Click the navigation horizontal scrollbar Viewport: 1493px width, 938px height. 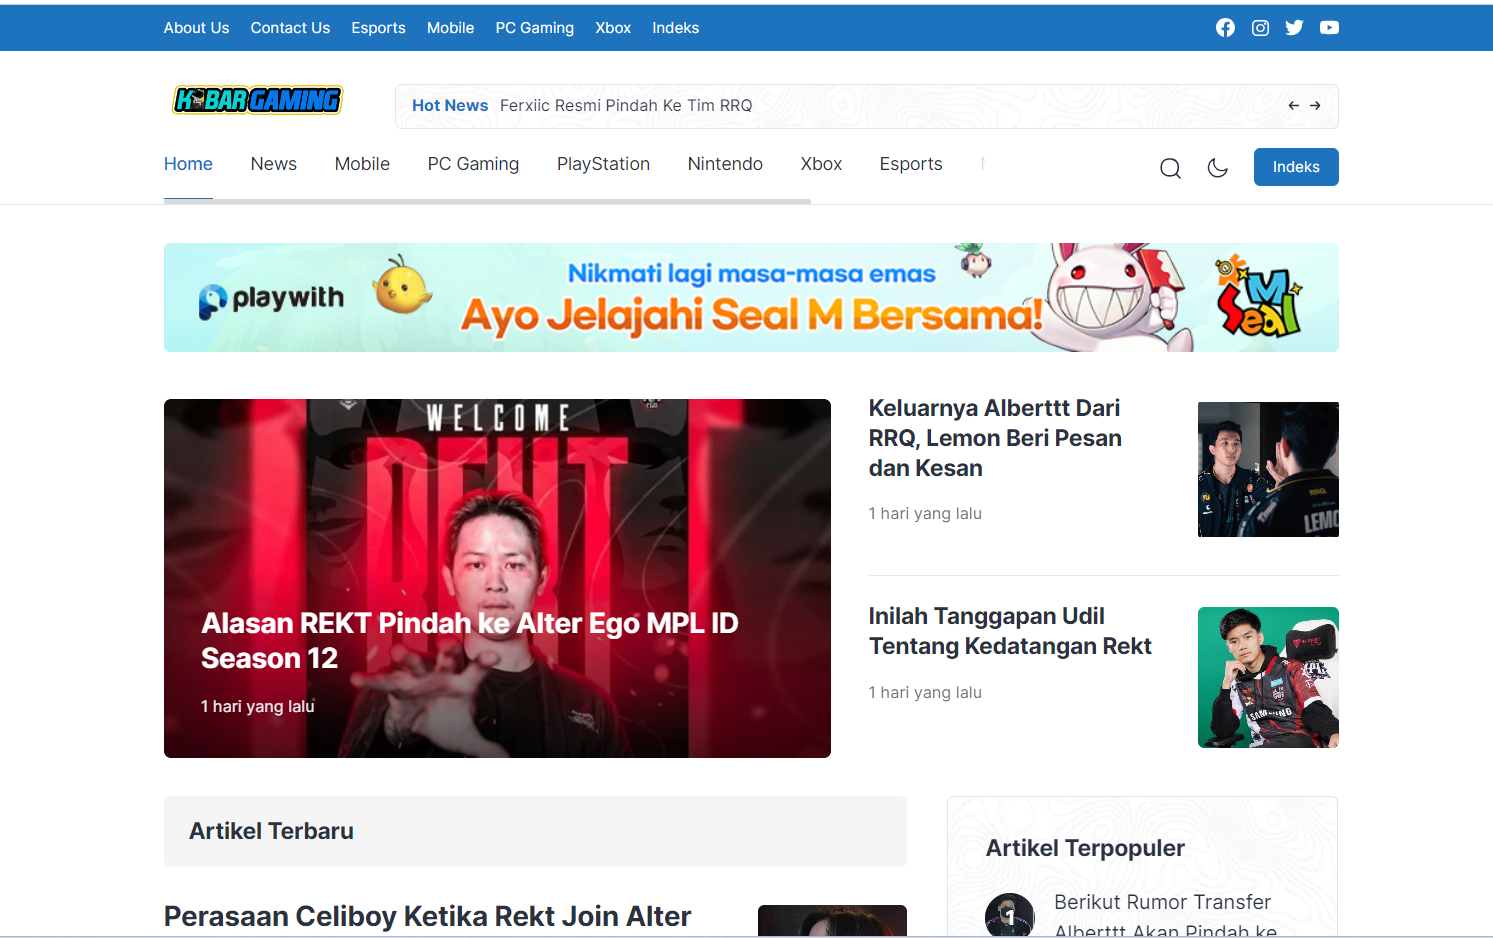(487, 201)
